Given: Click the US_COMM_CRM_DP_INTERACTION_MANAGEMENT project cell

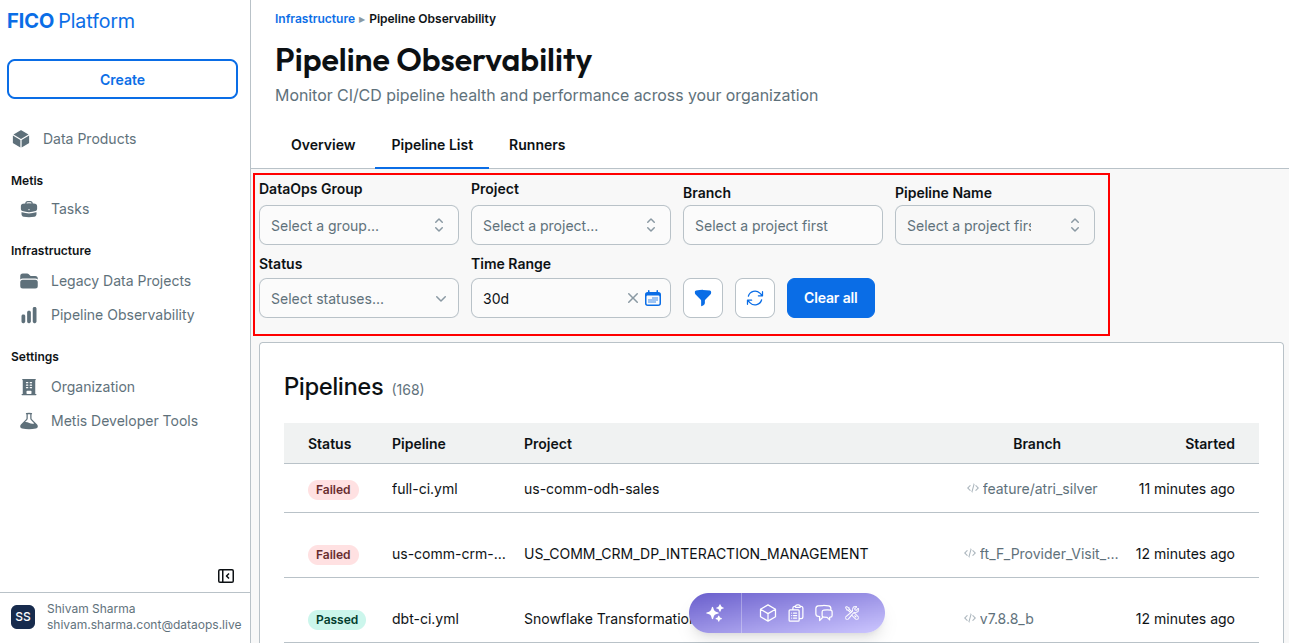Looking at the screenshot, I should click(696, 554).
